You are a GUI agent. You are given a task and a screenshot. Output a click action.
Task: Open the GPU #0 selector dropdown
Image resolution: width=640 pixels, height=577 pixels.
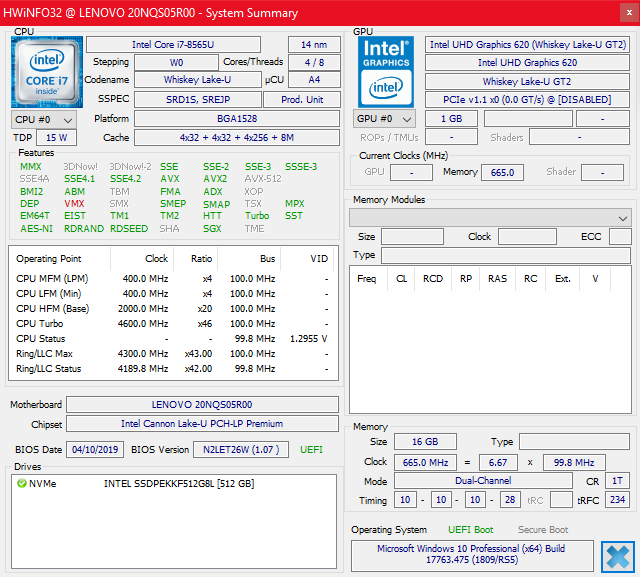[386, 119]
